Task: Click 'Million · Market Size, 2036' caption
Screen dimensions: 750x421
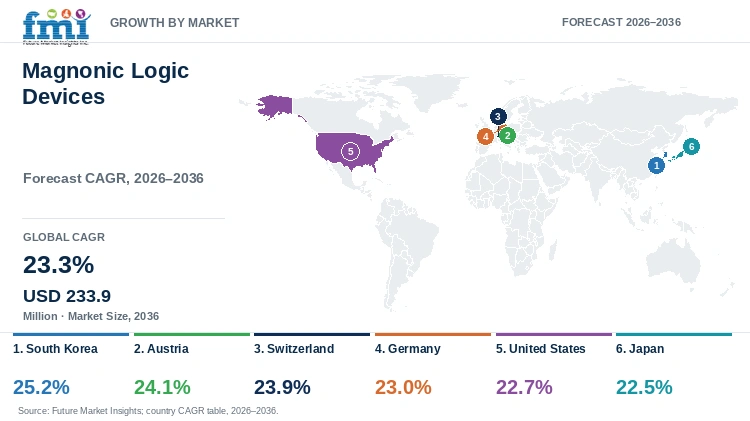Action: (91, 316)
